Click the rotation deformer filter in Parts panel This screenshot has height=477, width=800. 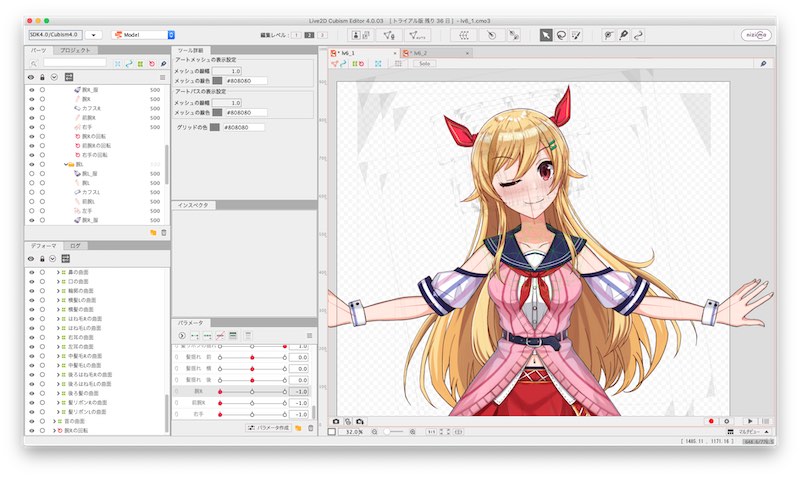tap(152, 64)
